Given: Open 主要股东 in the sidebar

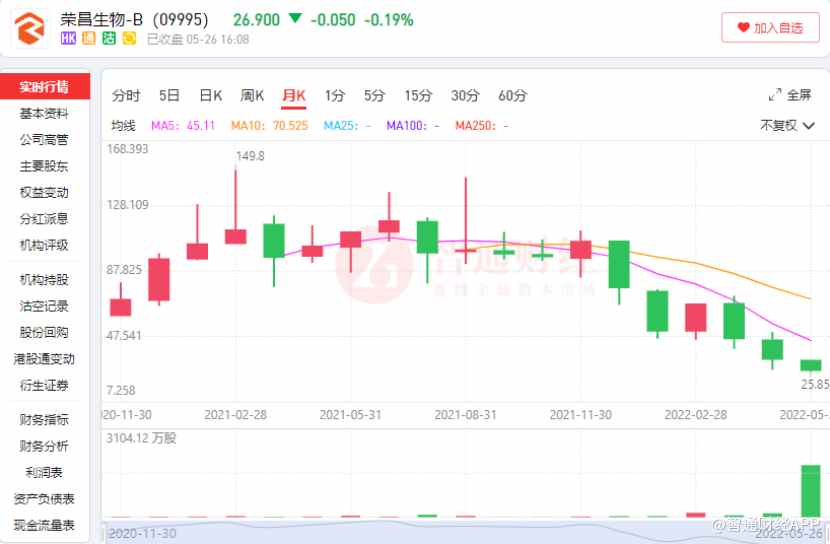Looking at the screenshot, I should coord(44,166).
